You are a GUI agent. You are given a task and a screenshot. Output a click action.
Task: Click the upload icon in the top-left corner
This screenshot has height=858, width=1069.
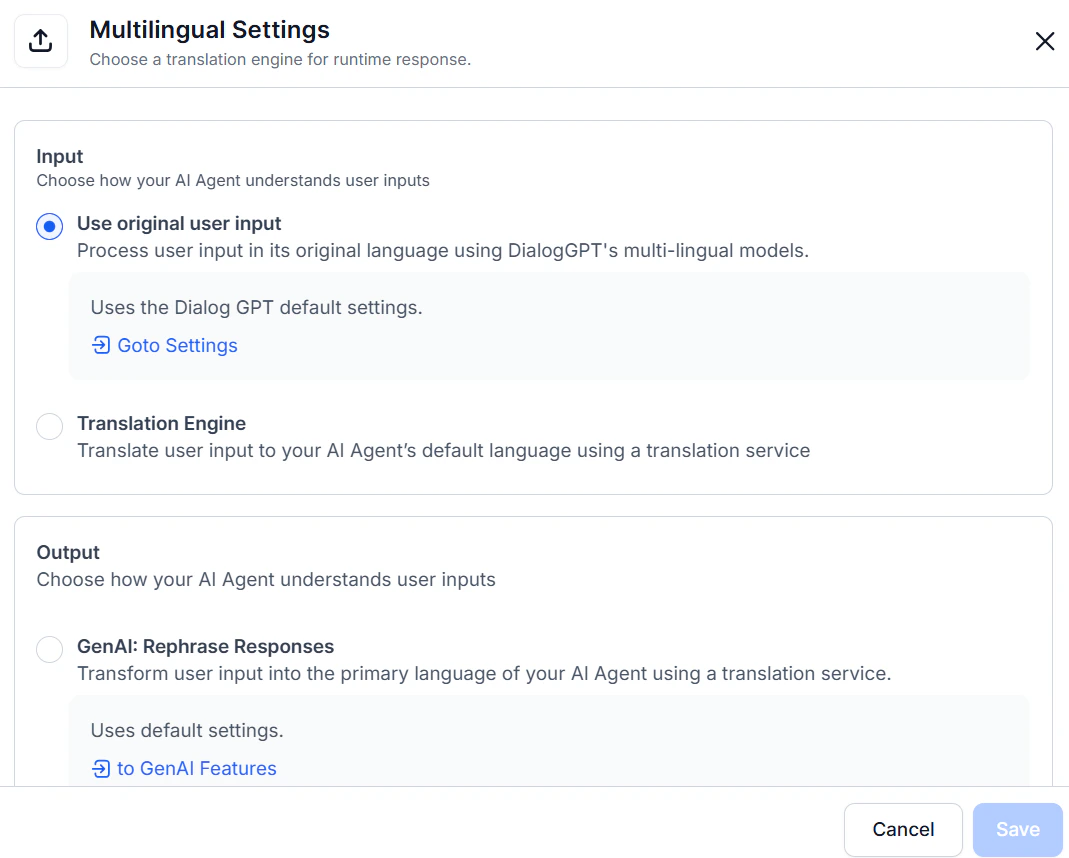pyautogui.click(x=40, y=40)
